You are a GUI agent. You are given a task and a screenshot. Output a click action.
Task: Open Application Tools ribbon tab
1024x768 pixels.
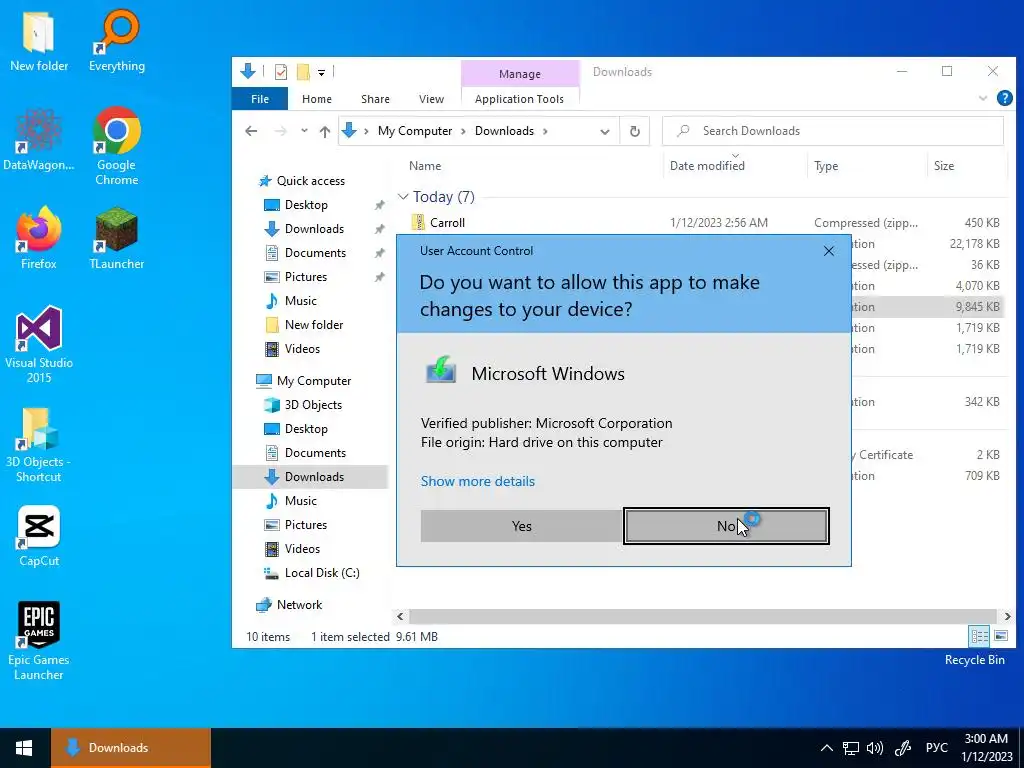coord(519,99)
